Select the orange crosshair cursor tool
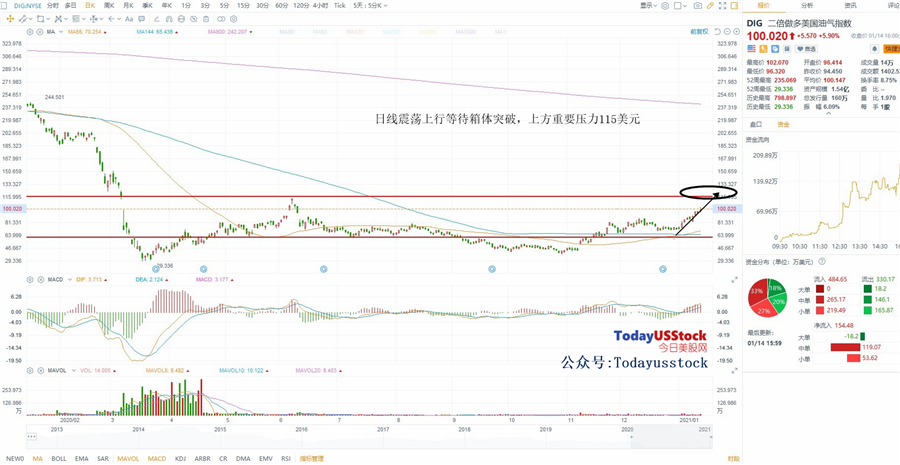This screenshot has height=465, width=900. pos(10,19)
